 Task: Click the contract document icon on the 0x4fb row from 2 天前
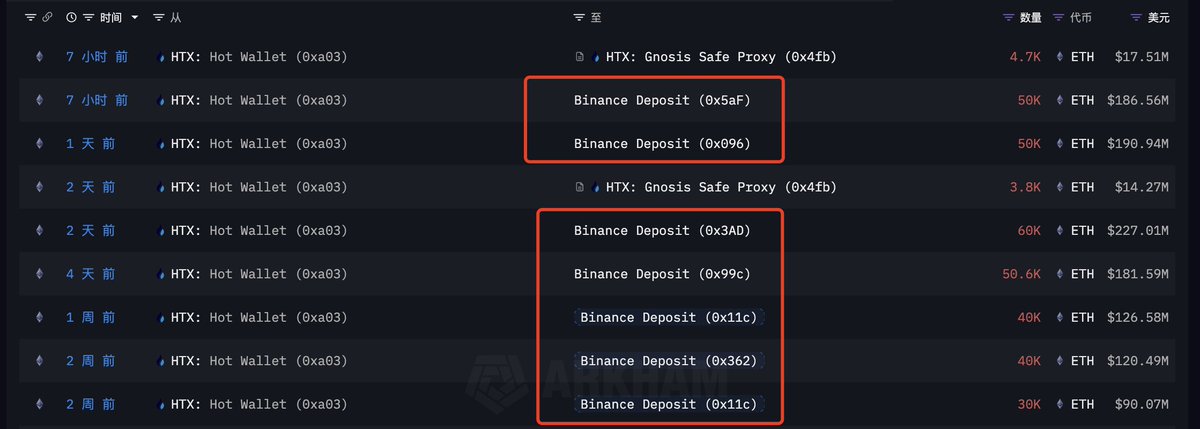coord(580,187)
